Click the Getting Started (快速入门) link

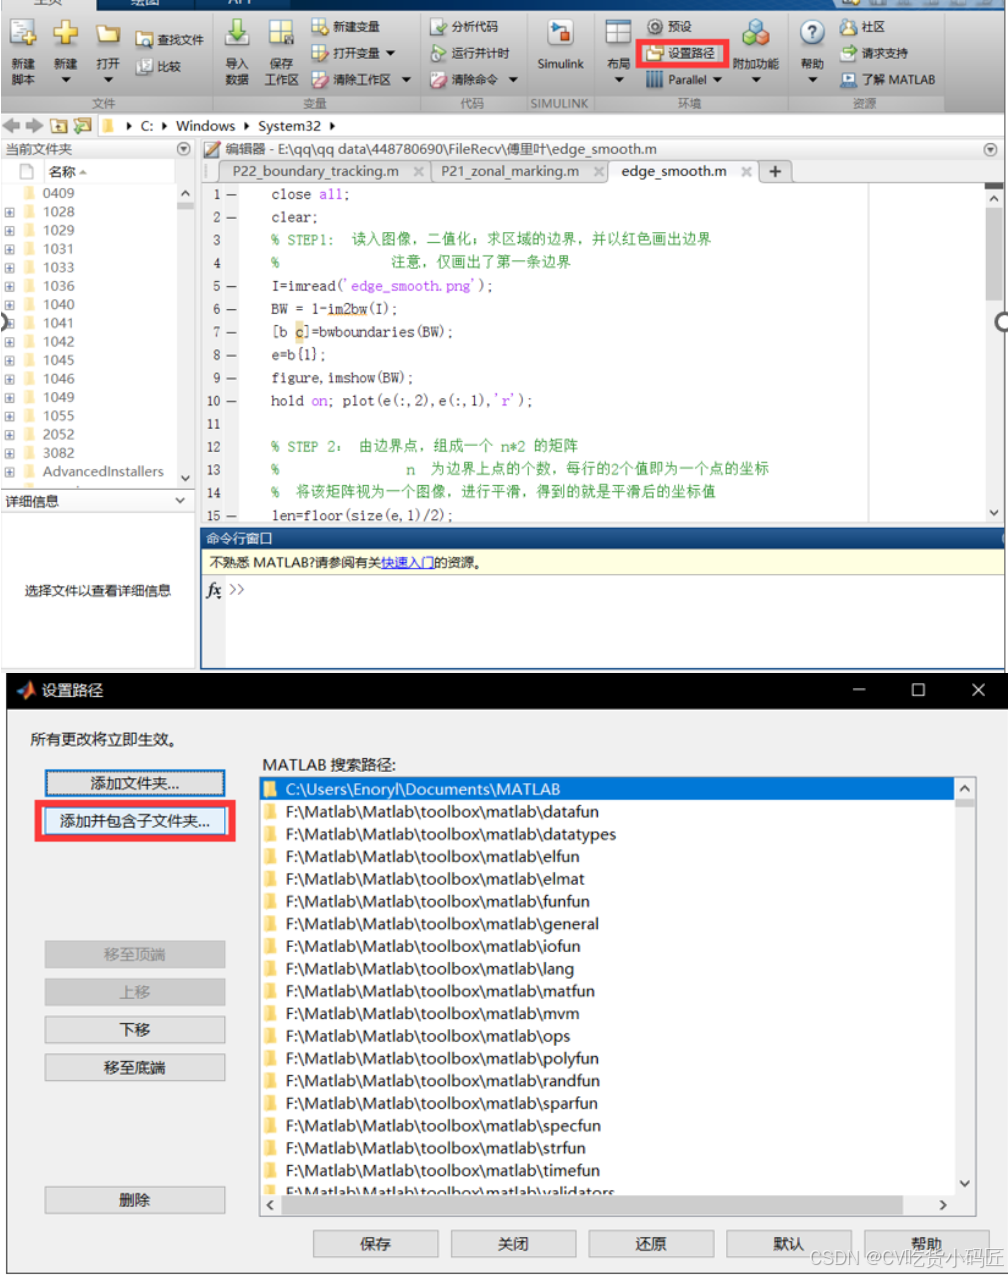click(407, 563)
